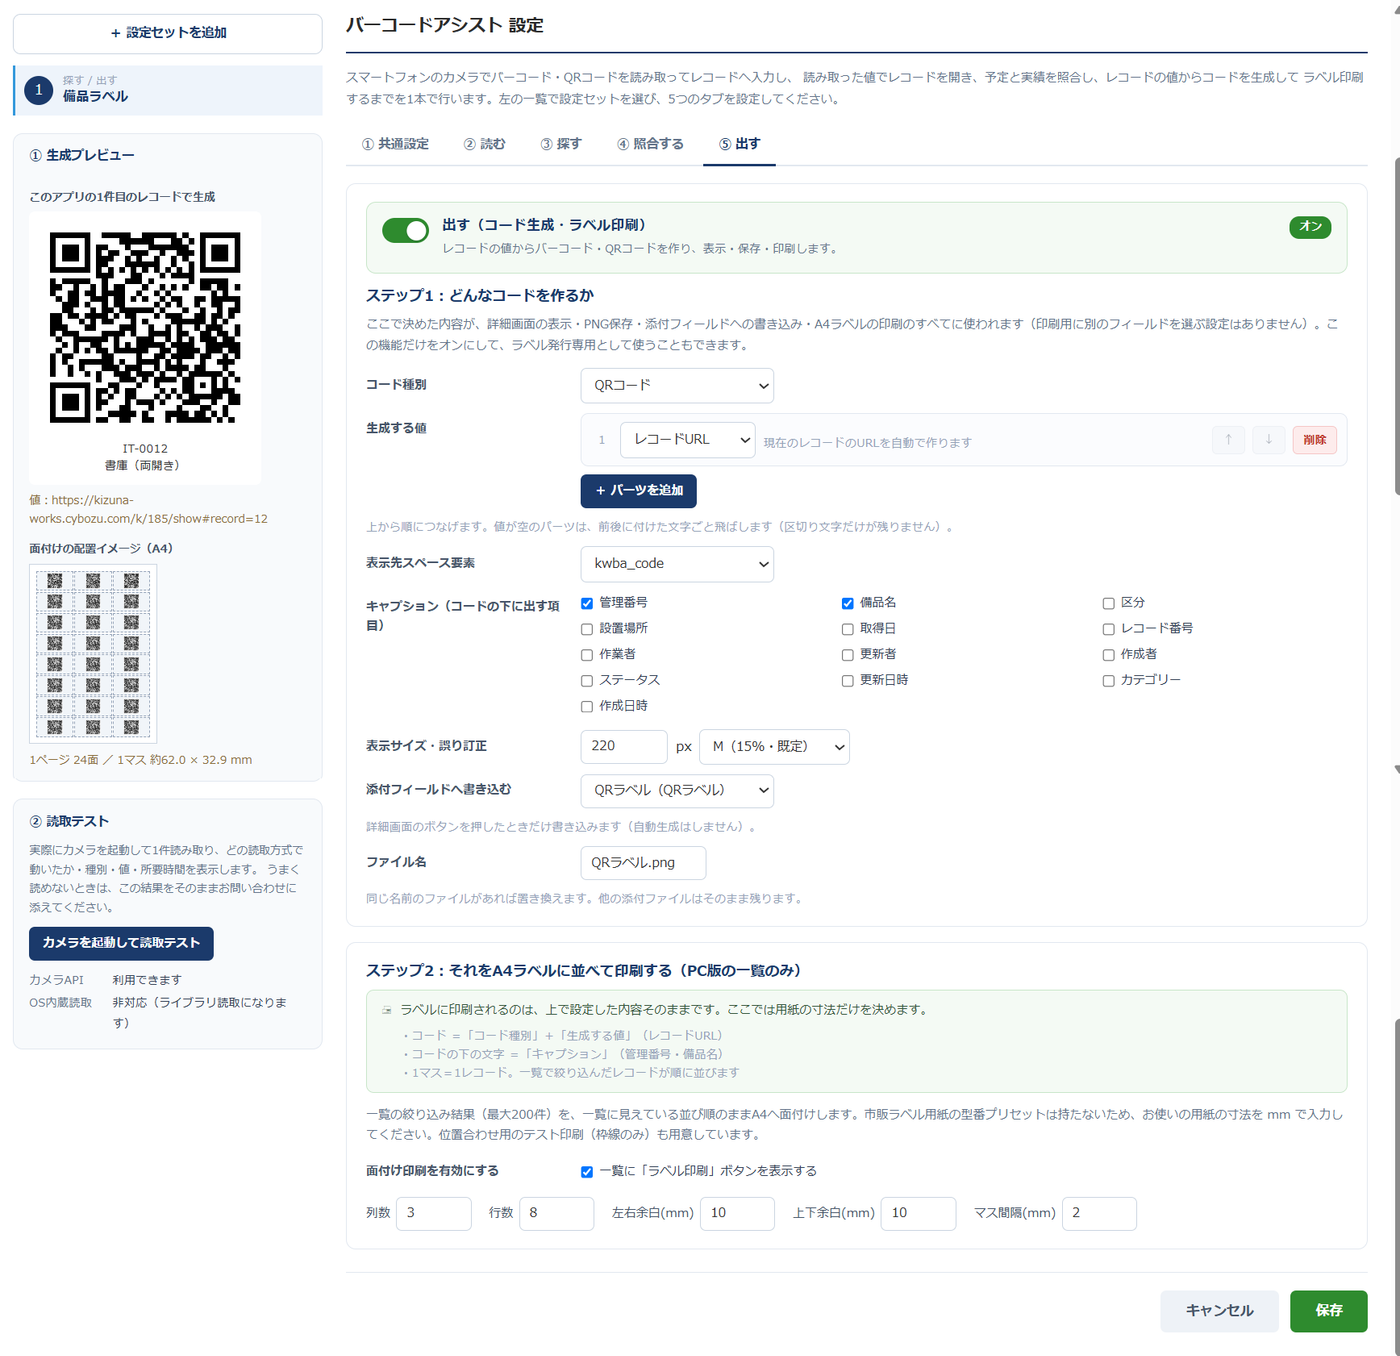The height and width of the screenshot is (1356, 1400).
Task: Switch to the ④ 照合する tab
Action: pyautogui.click(x=650, y=144)
